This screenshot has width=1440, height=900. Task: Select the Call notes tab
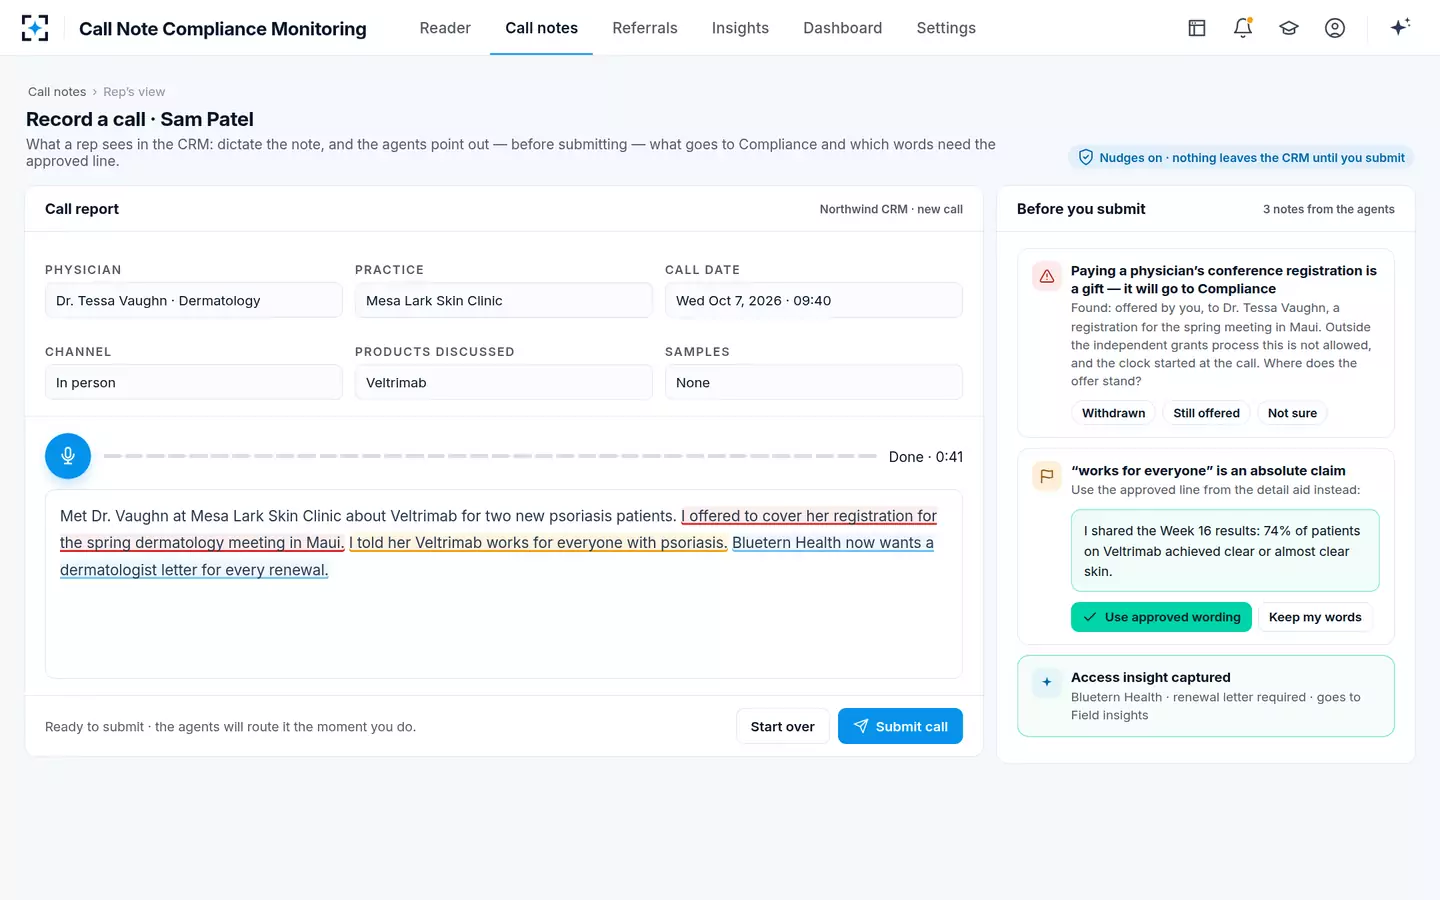click(x=541, y=28)
